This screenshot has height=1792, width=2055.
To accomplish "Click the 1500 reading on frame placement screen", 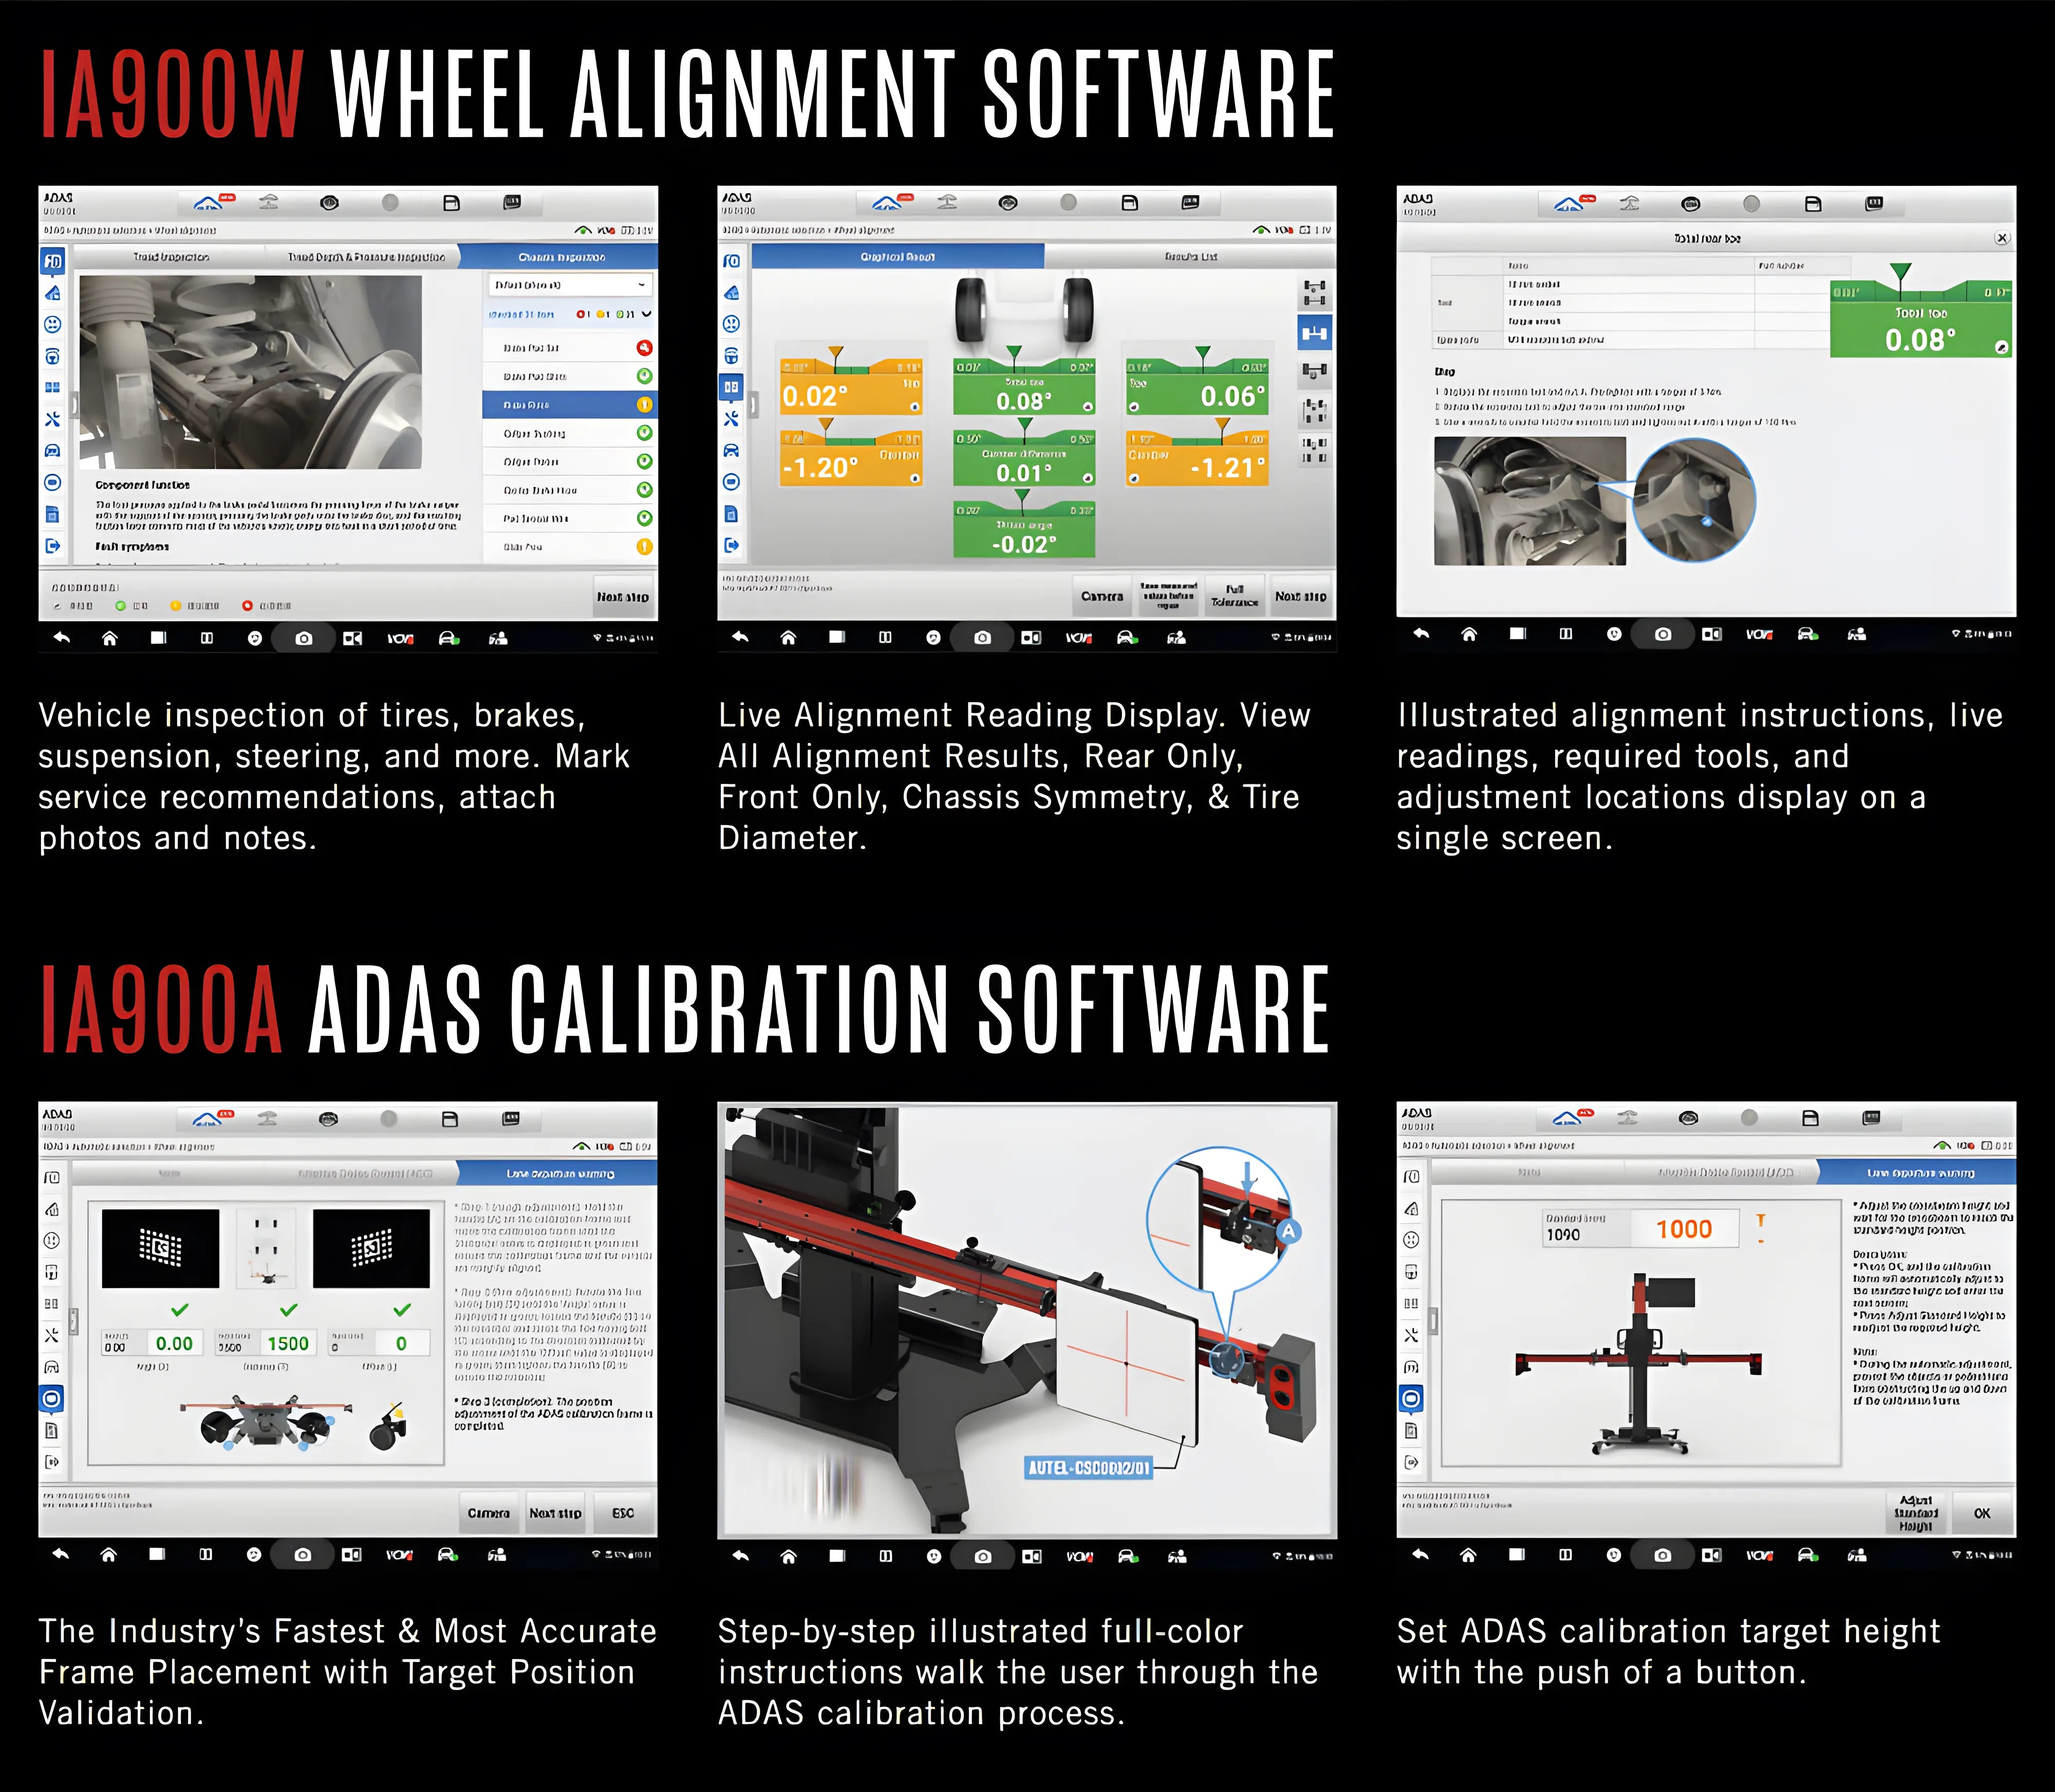I will coord(288,1343).
